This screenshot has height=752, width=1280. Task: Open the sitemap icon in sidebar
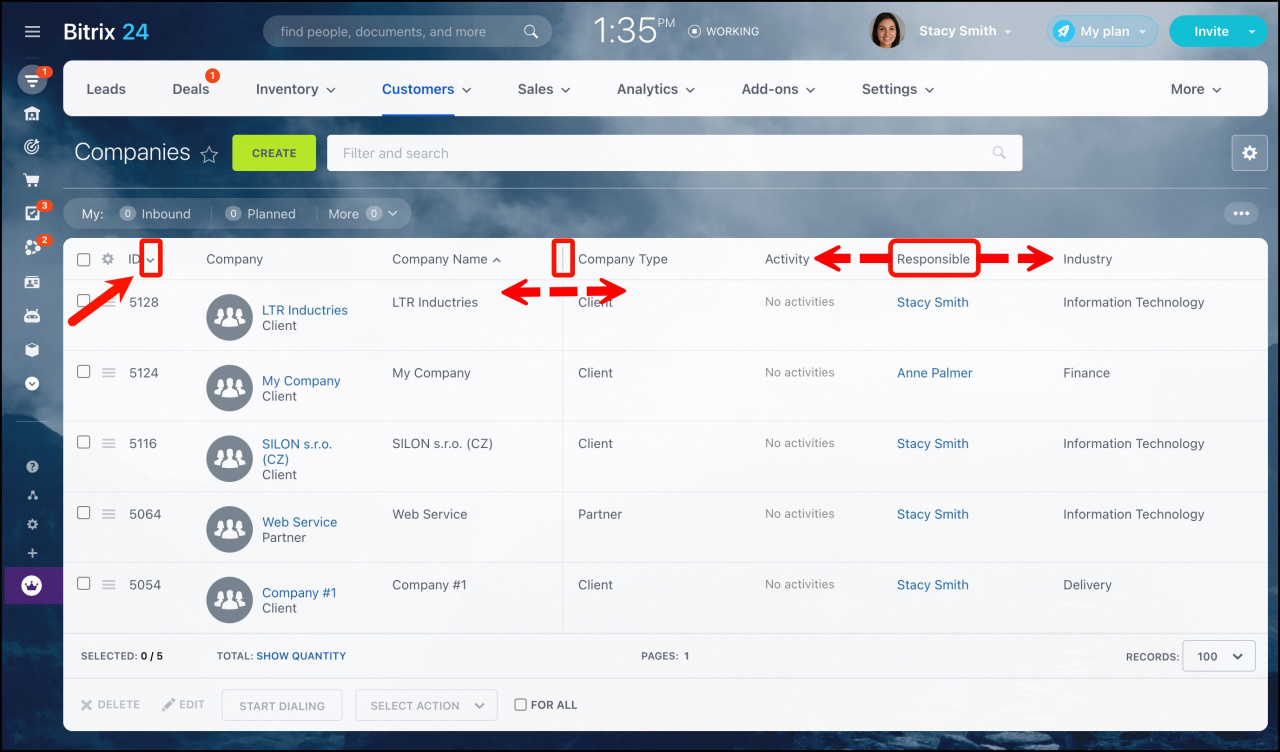[32, 495]
